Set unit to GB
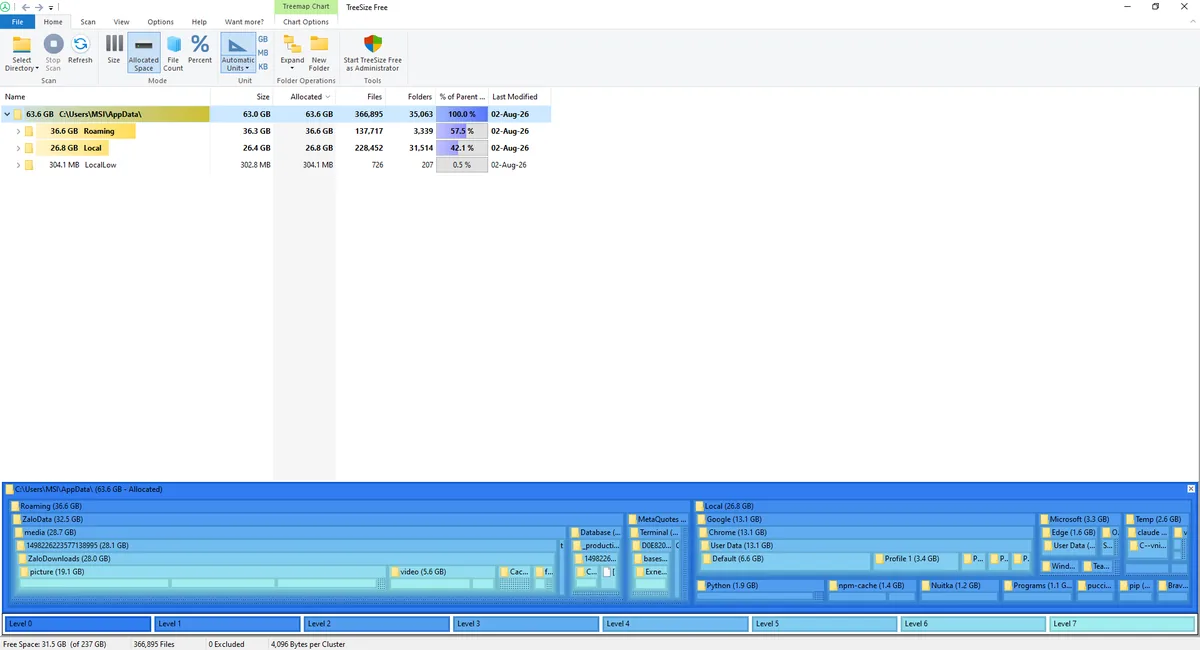 click(x=263, y=39)
